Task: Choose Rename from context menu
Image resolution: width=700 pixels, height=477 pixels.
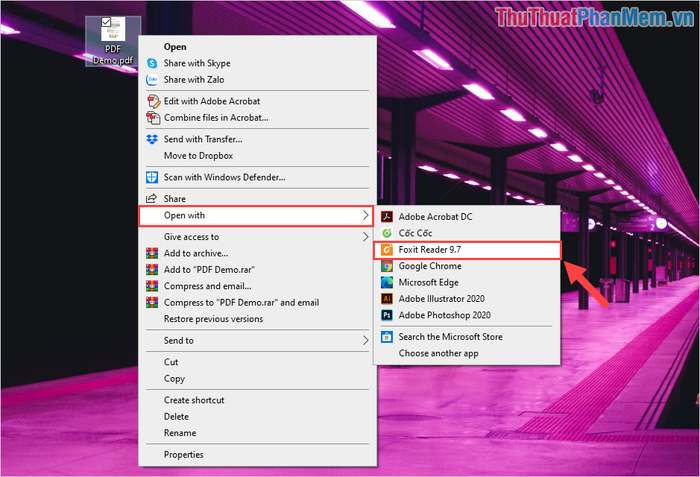Action: tap(257, 433)
